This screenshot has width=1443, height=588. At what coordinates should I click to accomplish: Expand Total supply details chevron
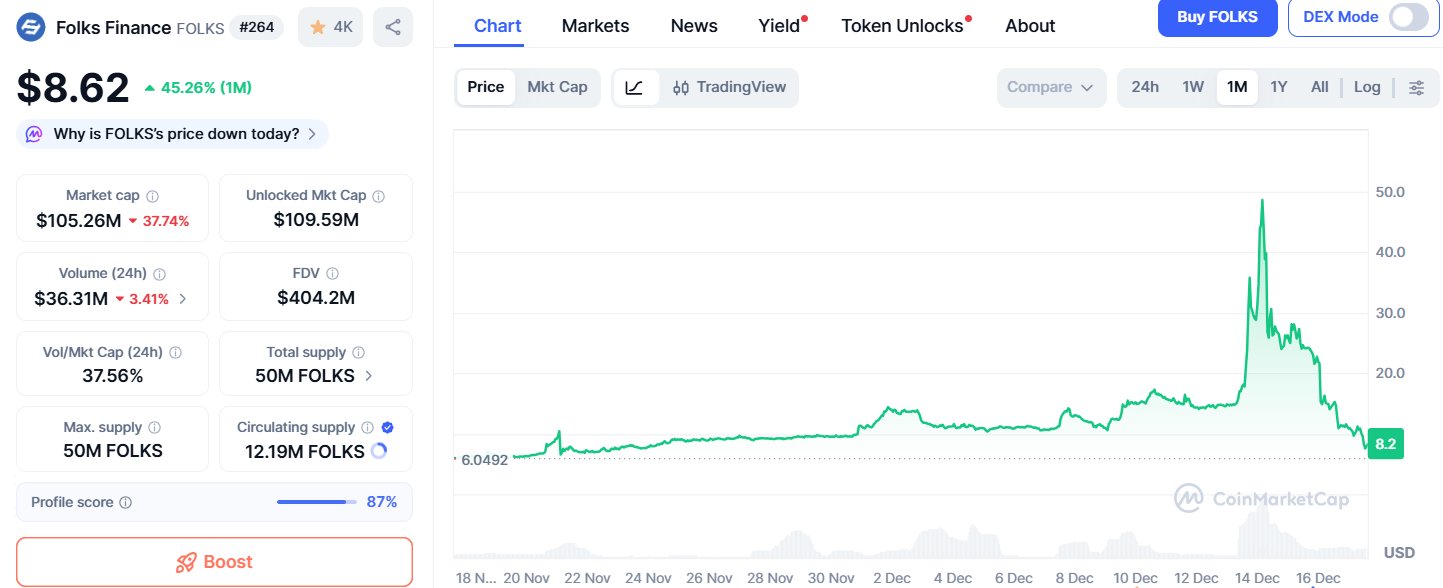tap(369, 376)
